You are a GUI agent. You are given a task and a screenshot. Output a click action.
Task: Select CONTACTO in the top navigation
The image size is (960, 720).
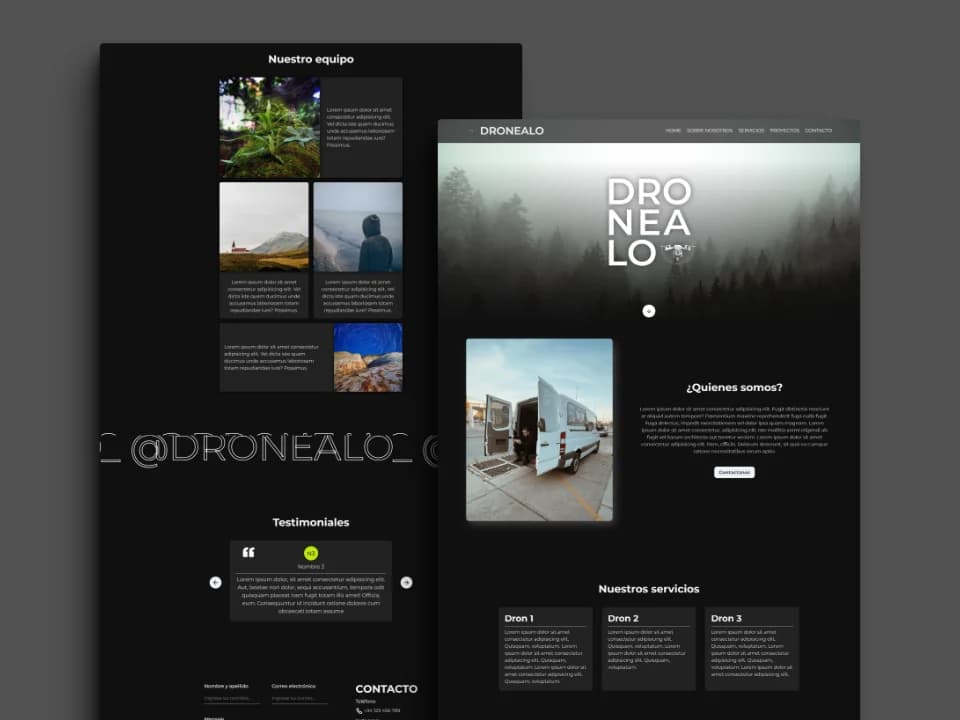tap(819, 130)
